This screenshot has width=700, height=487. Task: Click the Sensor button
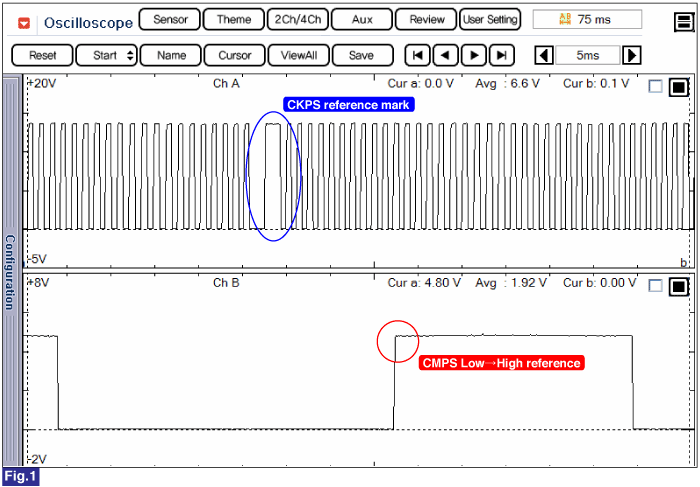point(170,20)
